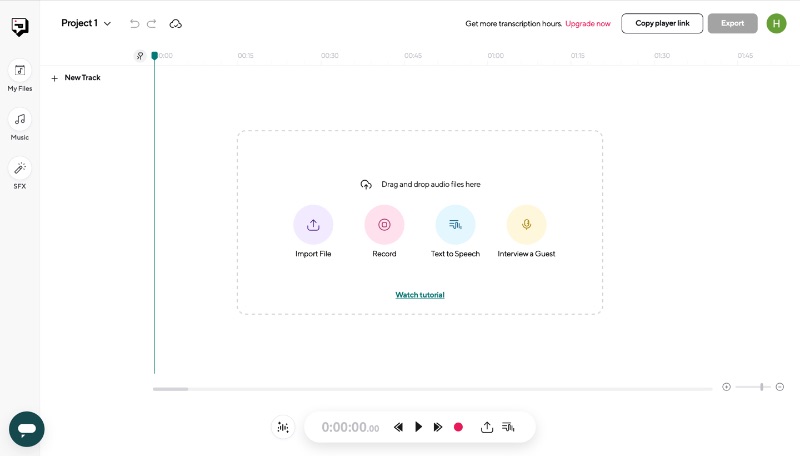800x456 pixels.
Task: Click the undo arrow
Action: pyautogui.click(x=134, y=23)
